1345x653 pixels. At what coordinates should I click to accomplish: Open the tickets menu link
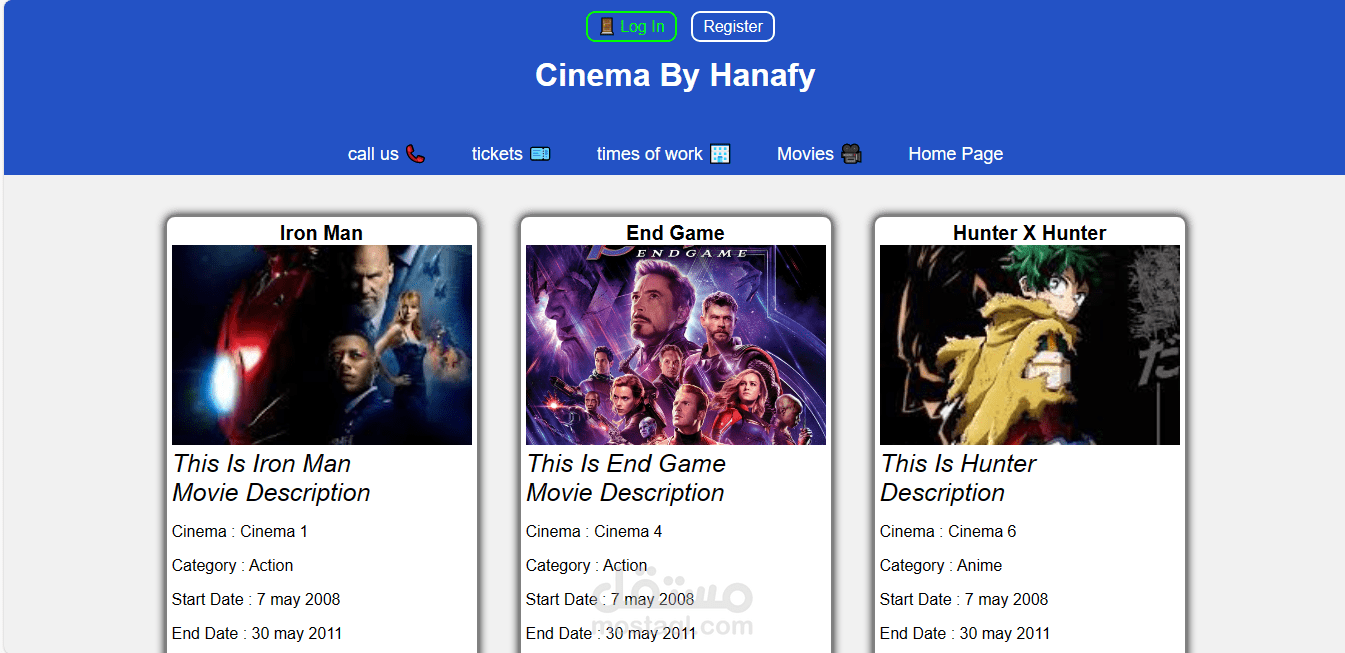coord(511,154)
